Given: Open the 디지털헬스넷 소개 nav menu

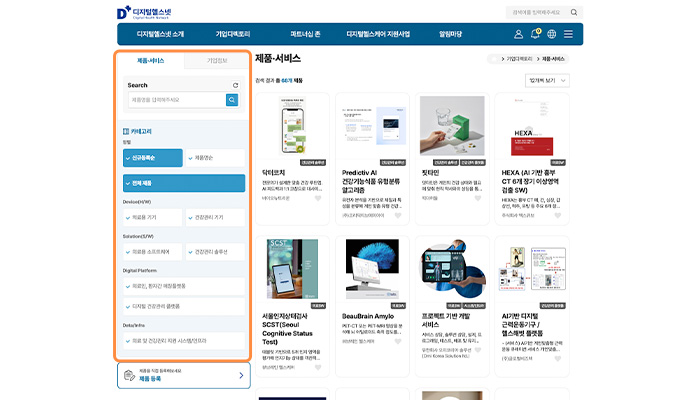Looking at the screenshot, I should point(160,34).
